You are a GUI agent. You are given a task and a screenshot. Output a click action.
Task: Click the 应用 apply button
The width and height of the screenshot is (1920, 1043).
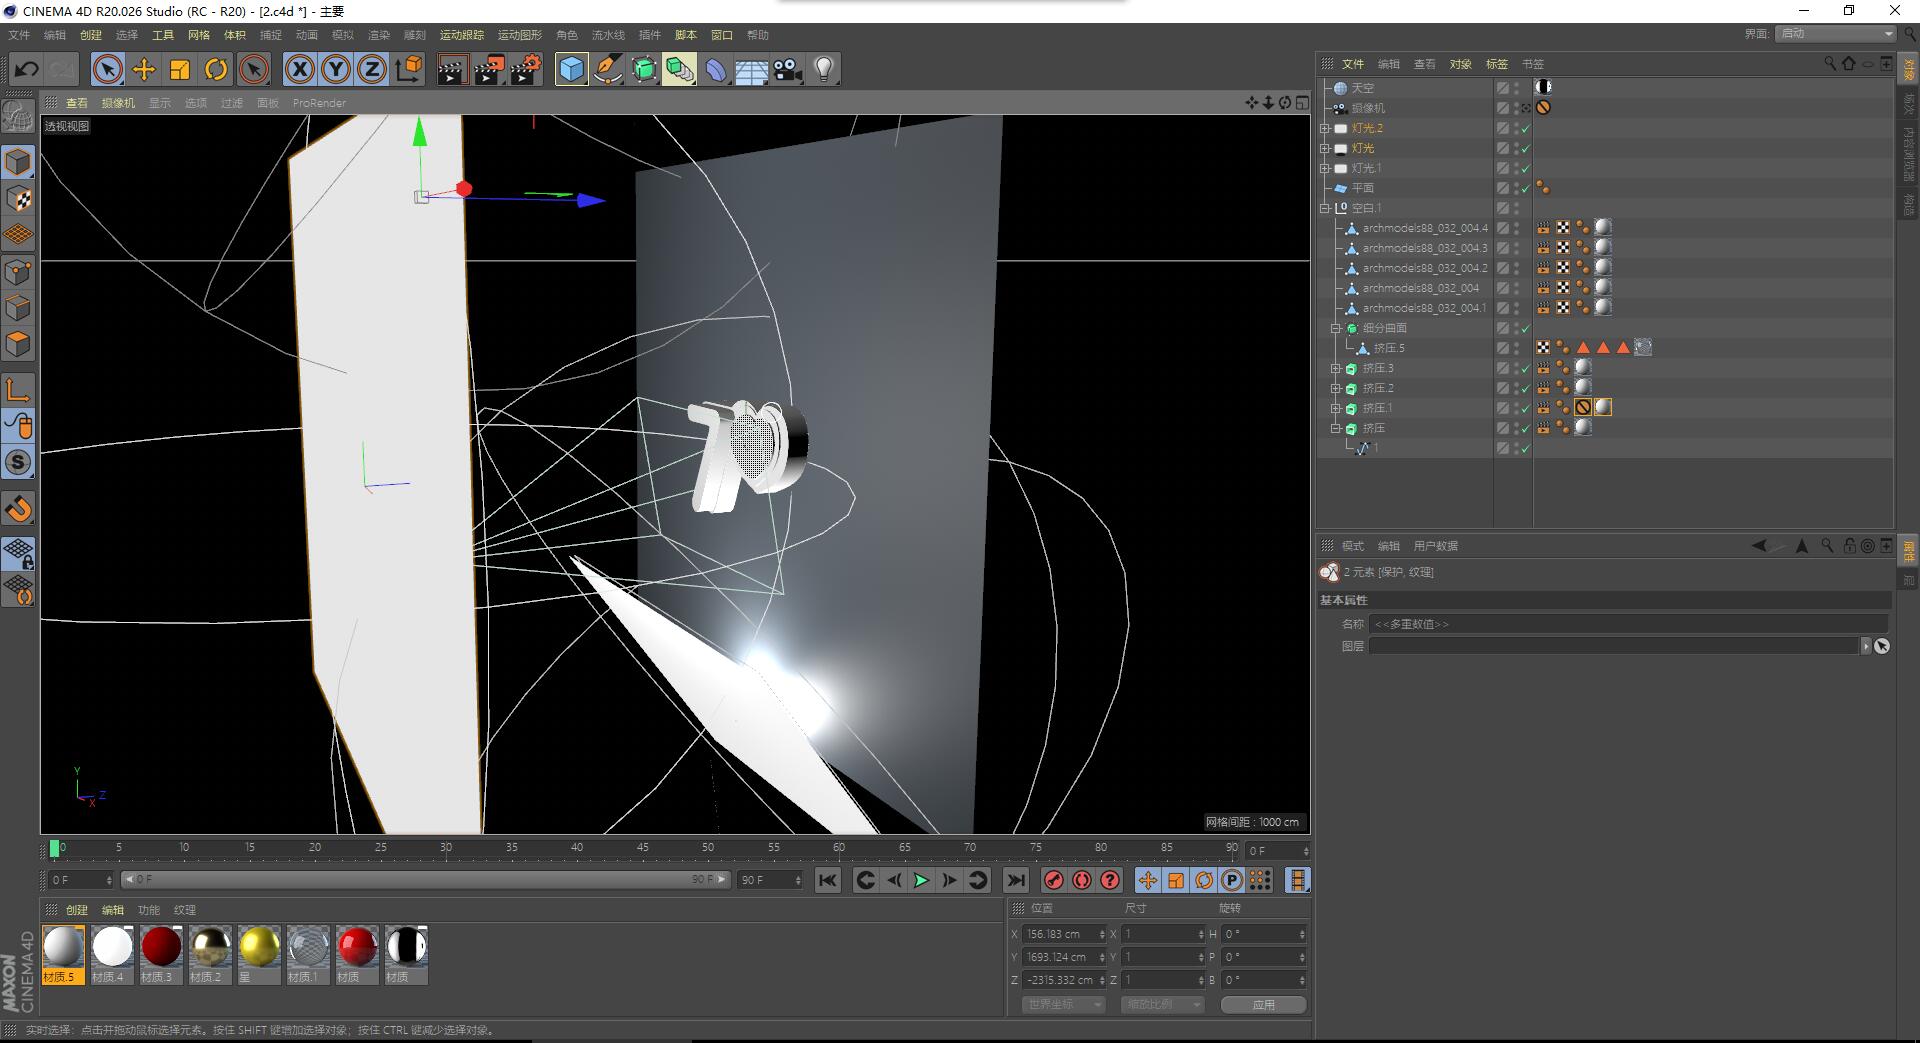1264,1005
